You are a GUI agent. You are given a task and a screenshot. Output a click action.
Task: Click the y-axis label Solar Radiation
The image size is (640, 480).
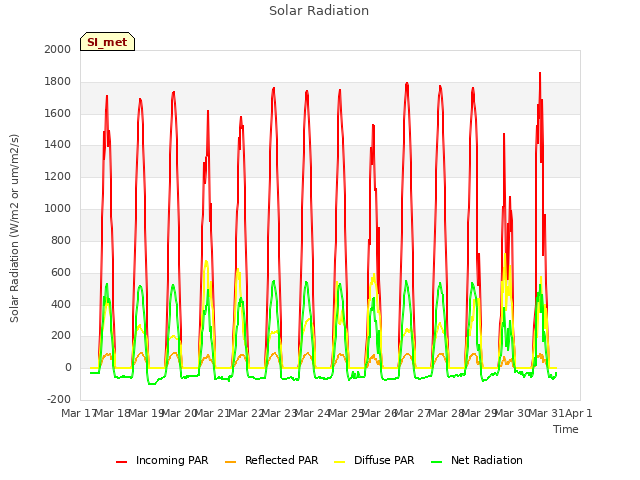click(x=14, y=228)
